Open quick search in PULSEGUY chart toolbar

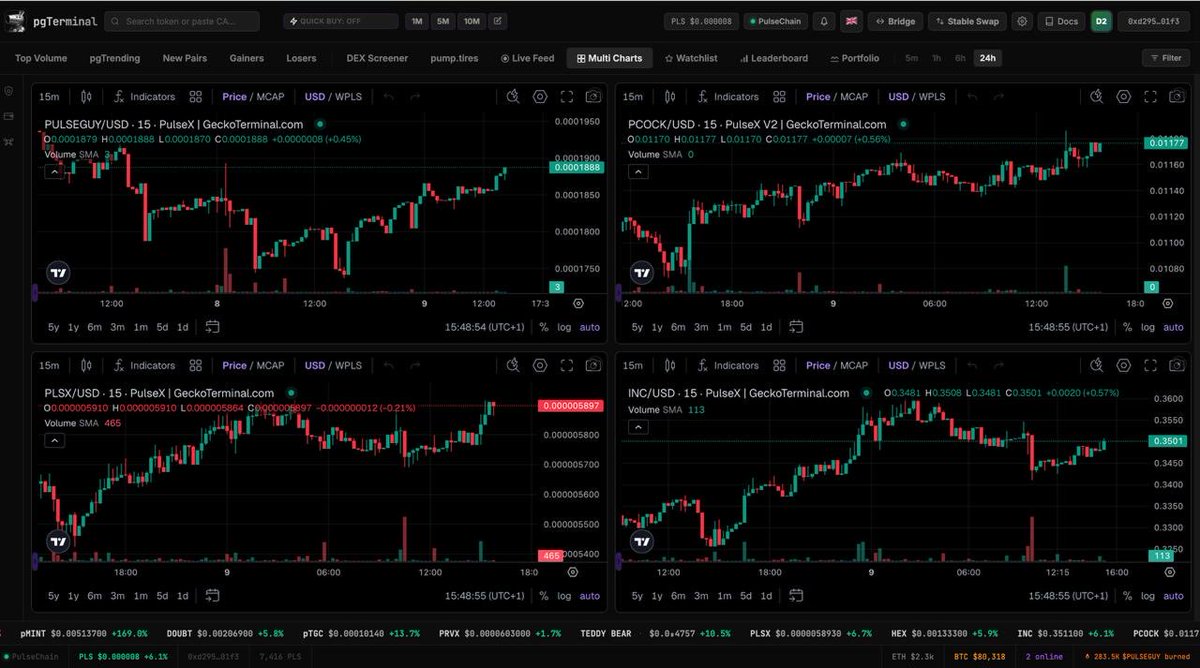[513, 97]
